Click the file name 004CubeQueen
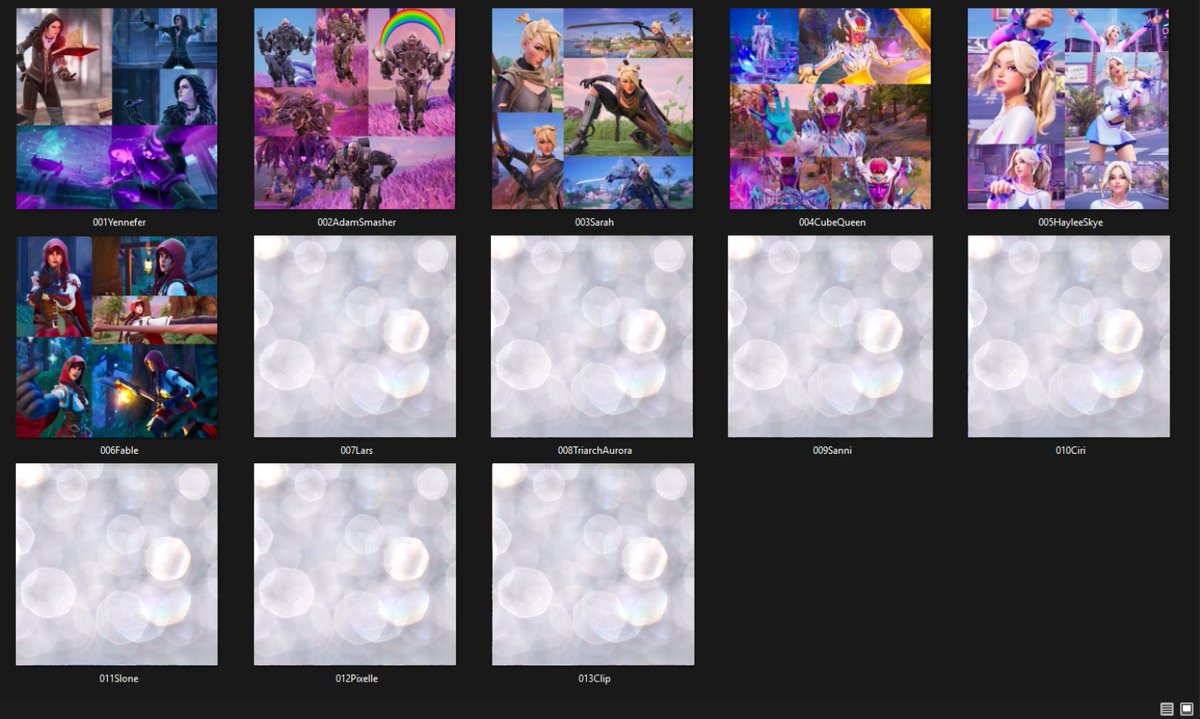 (832, 222)
